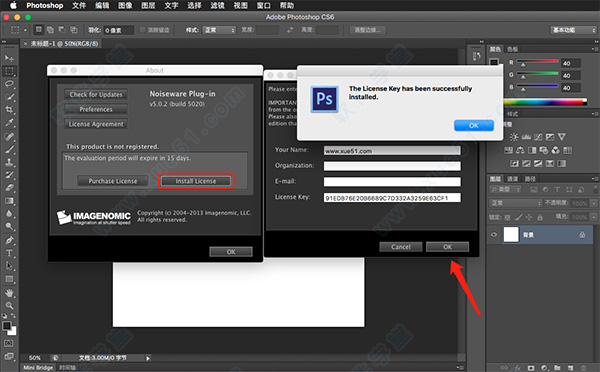Screen dimensions: 600x372
Task: Toggle type layer filter (T icon)
Action: (557, 189)
